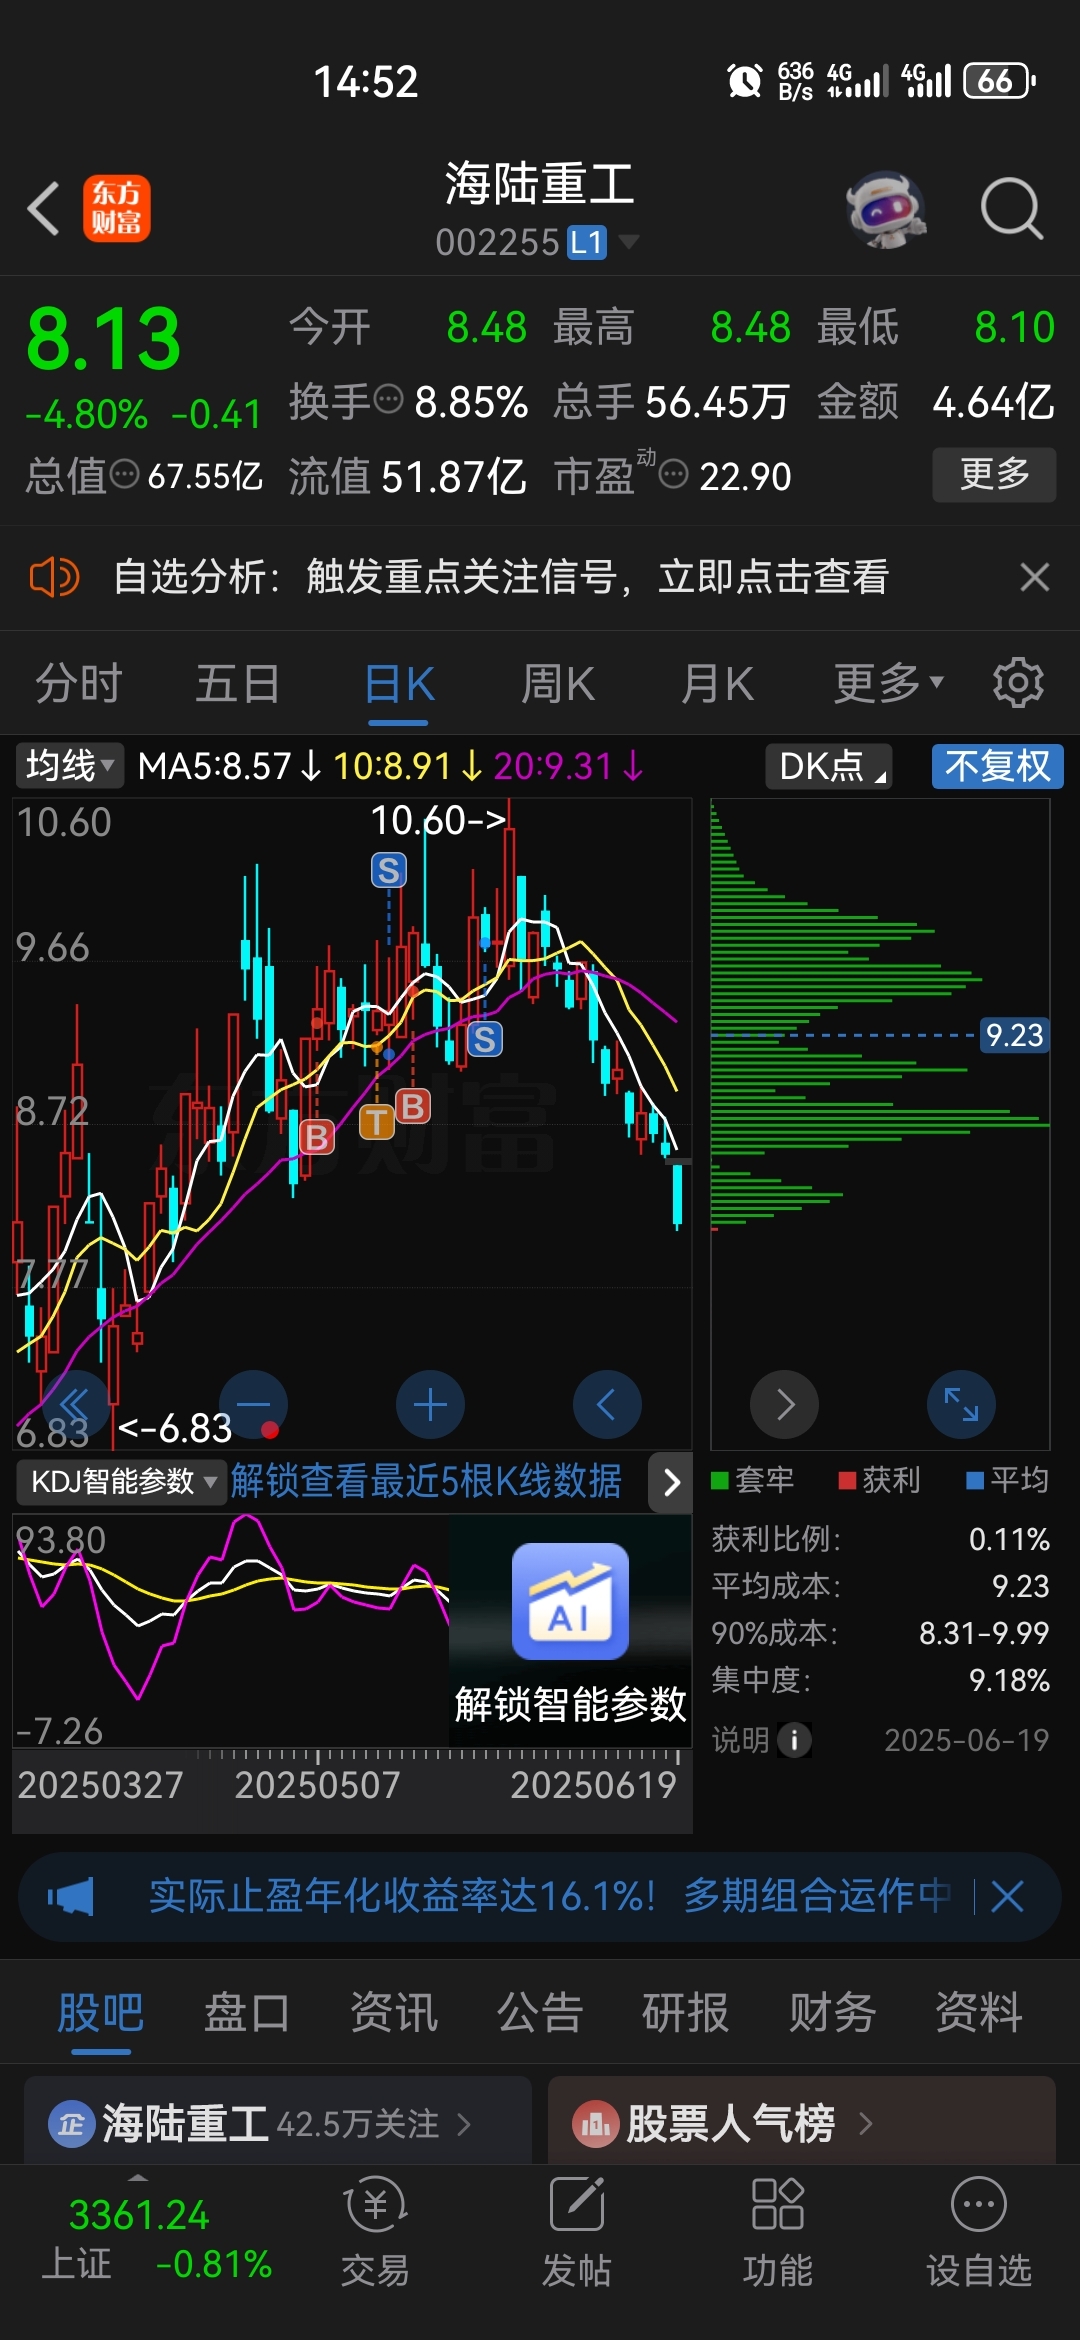Tap the 交易 trade icon
The width and height of the screenshot is (1080, 2340).
pos(375,2231)
